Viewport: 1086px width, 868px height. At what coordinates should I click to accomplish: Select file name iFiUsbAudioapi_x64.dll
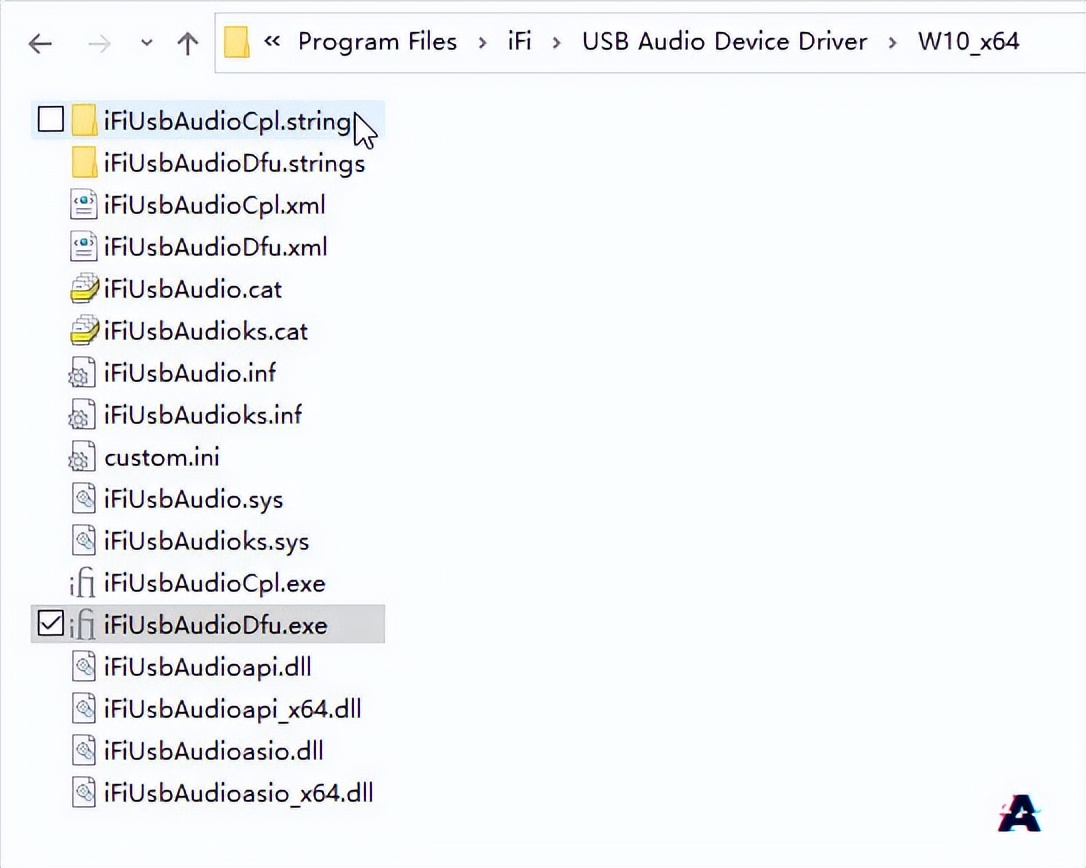233,709
